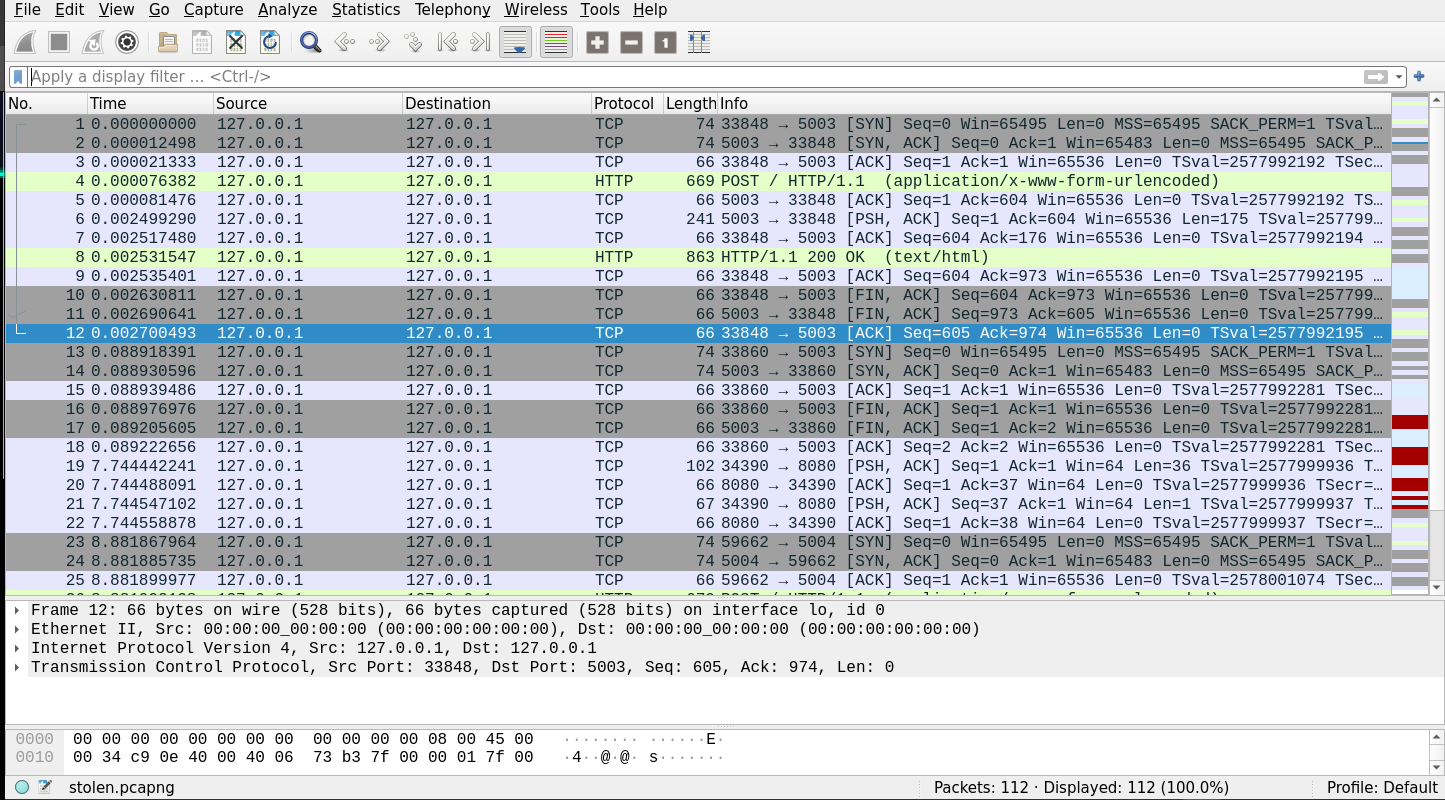Image resolution: width=1445 pixels, height=800 pixels.
Task: Open the recent display filters dropdown
Action: click(x=1399, y=77)
